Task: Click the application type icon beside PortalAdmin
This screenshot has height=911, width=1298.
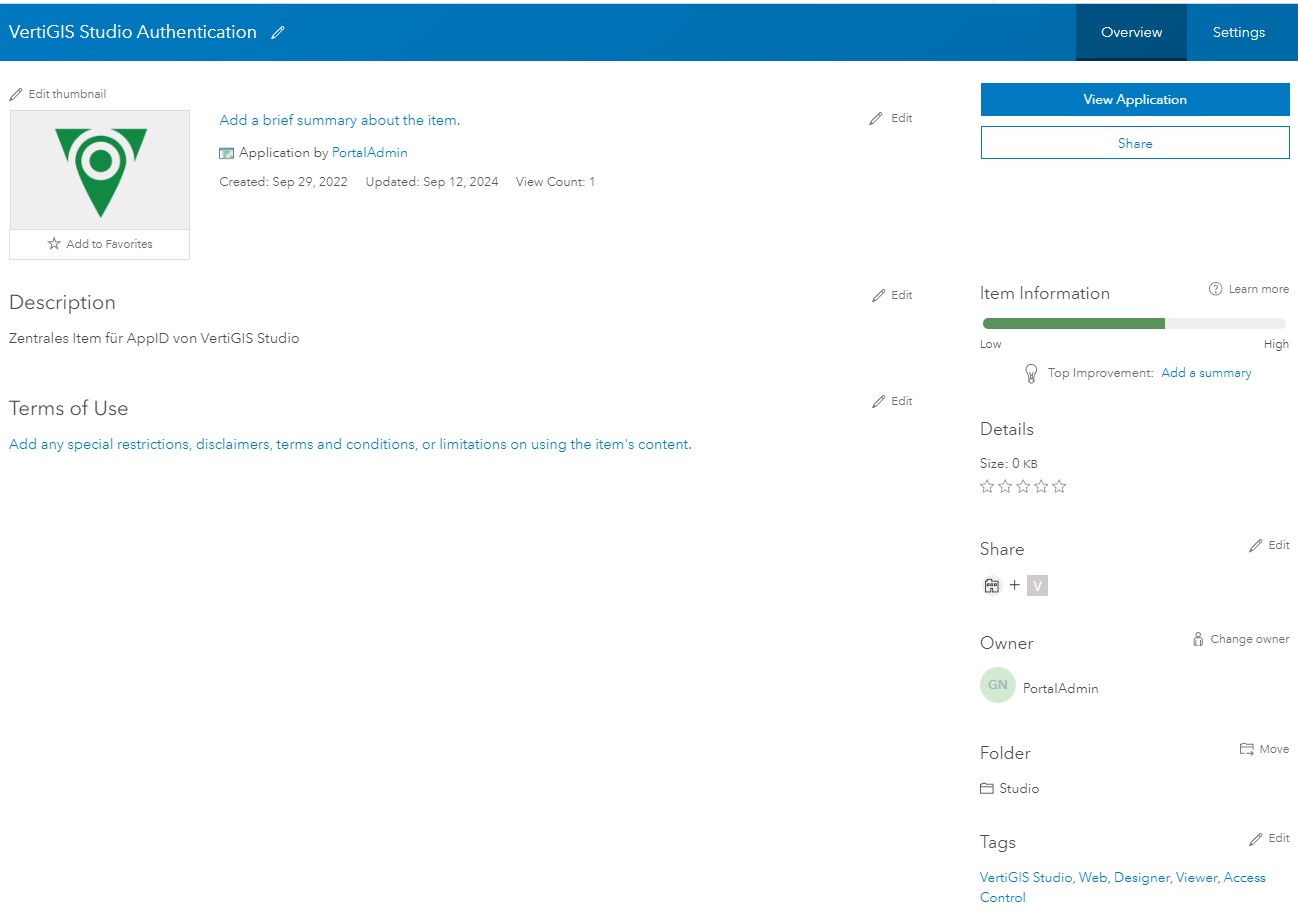Action: 225,152
